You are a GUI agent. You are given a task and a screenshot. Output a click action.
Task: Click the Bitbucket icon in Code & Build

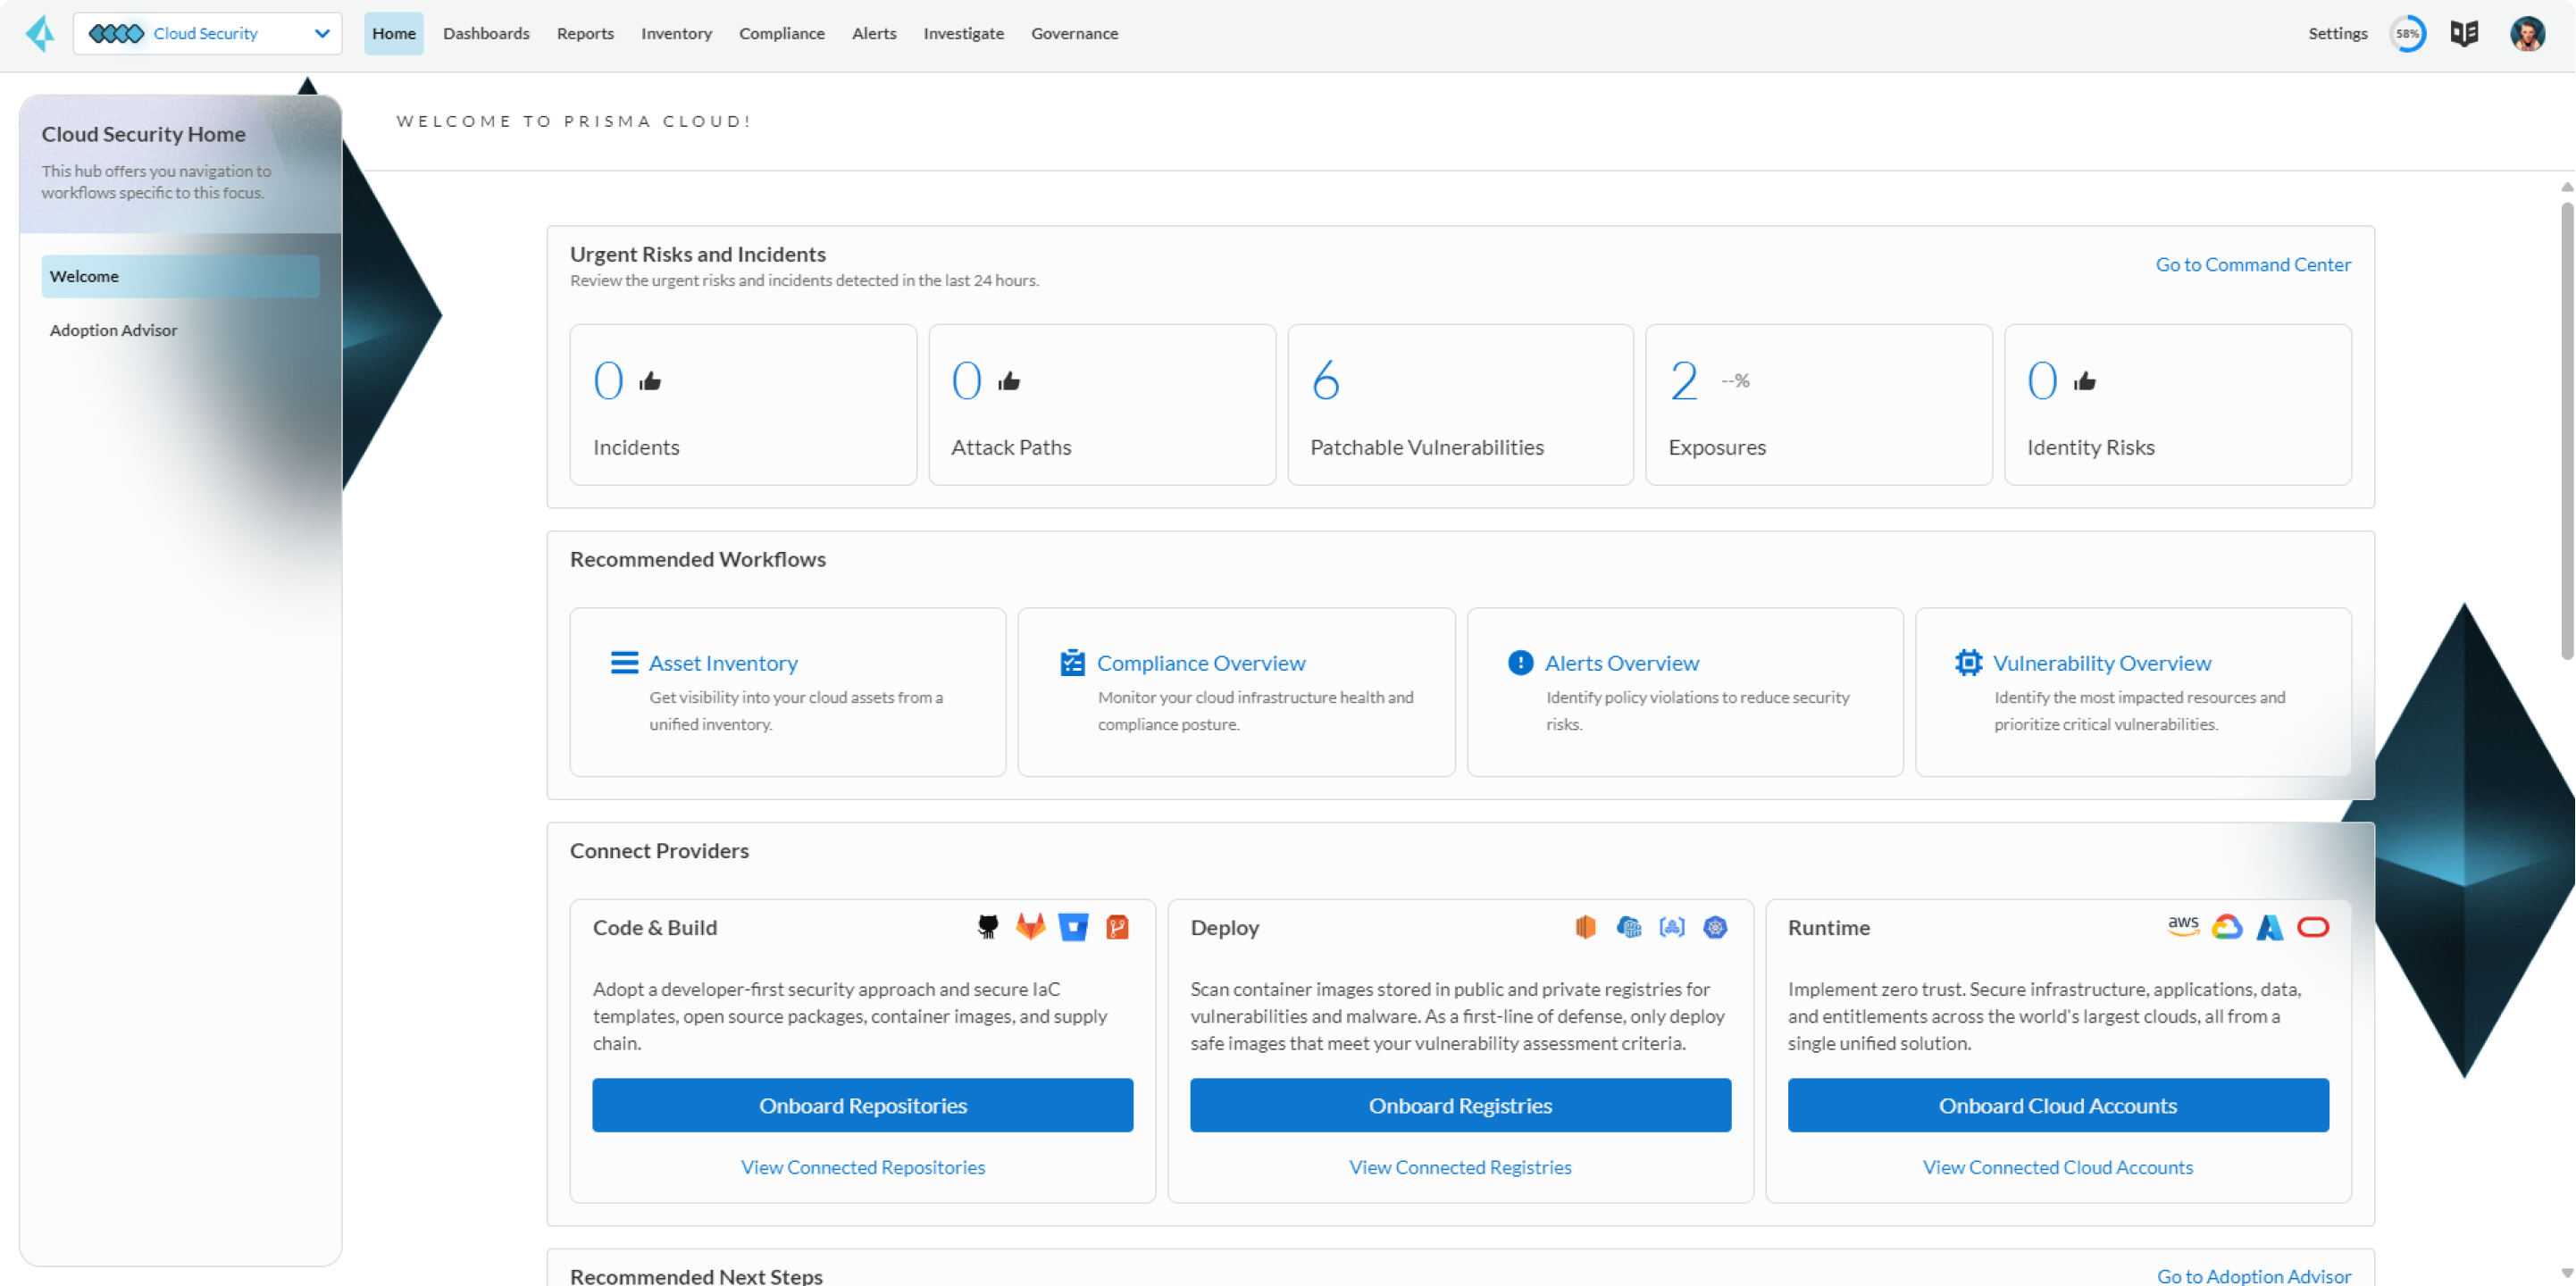1073,927
